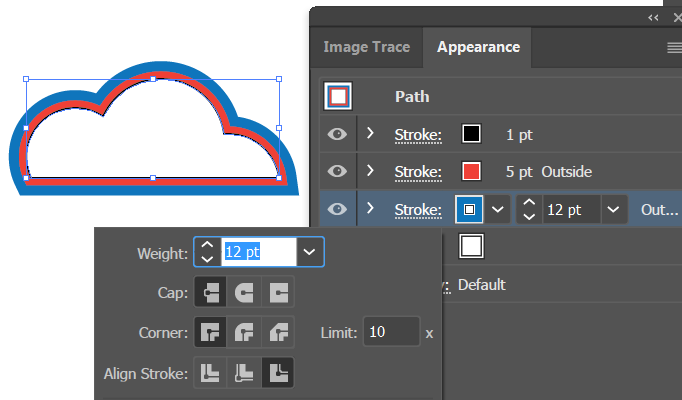Align stroke to center

tap(210, 373)
